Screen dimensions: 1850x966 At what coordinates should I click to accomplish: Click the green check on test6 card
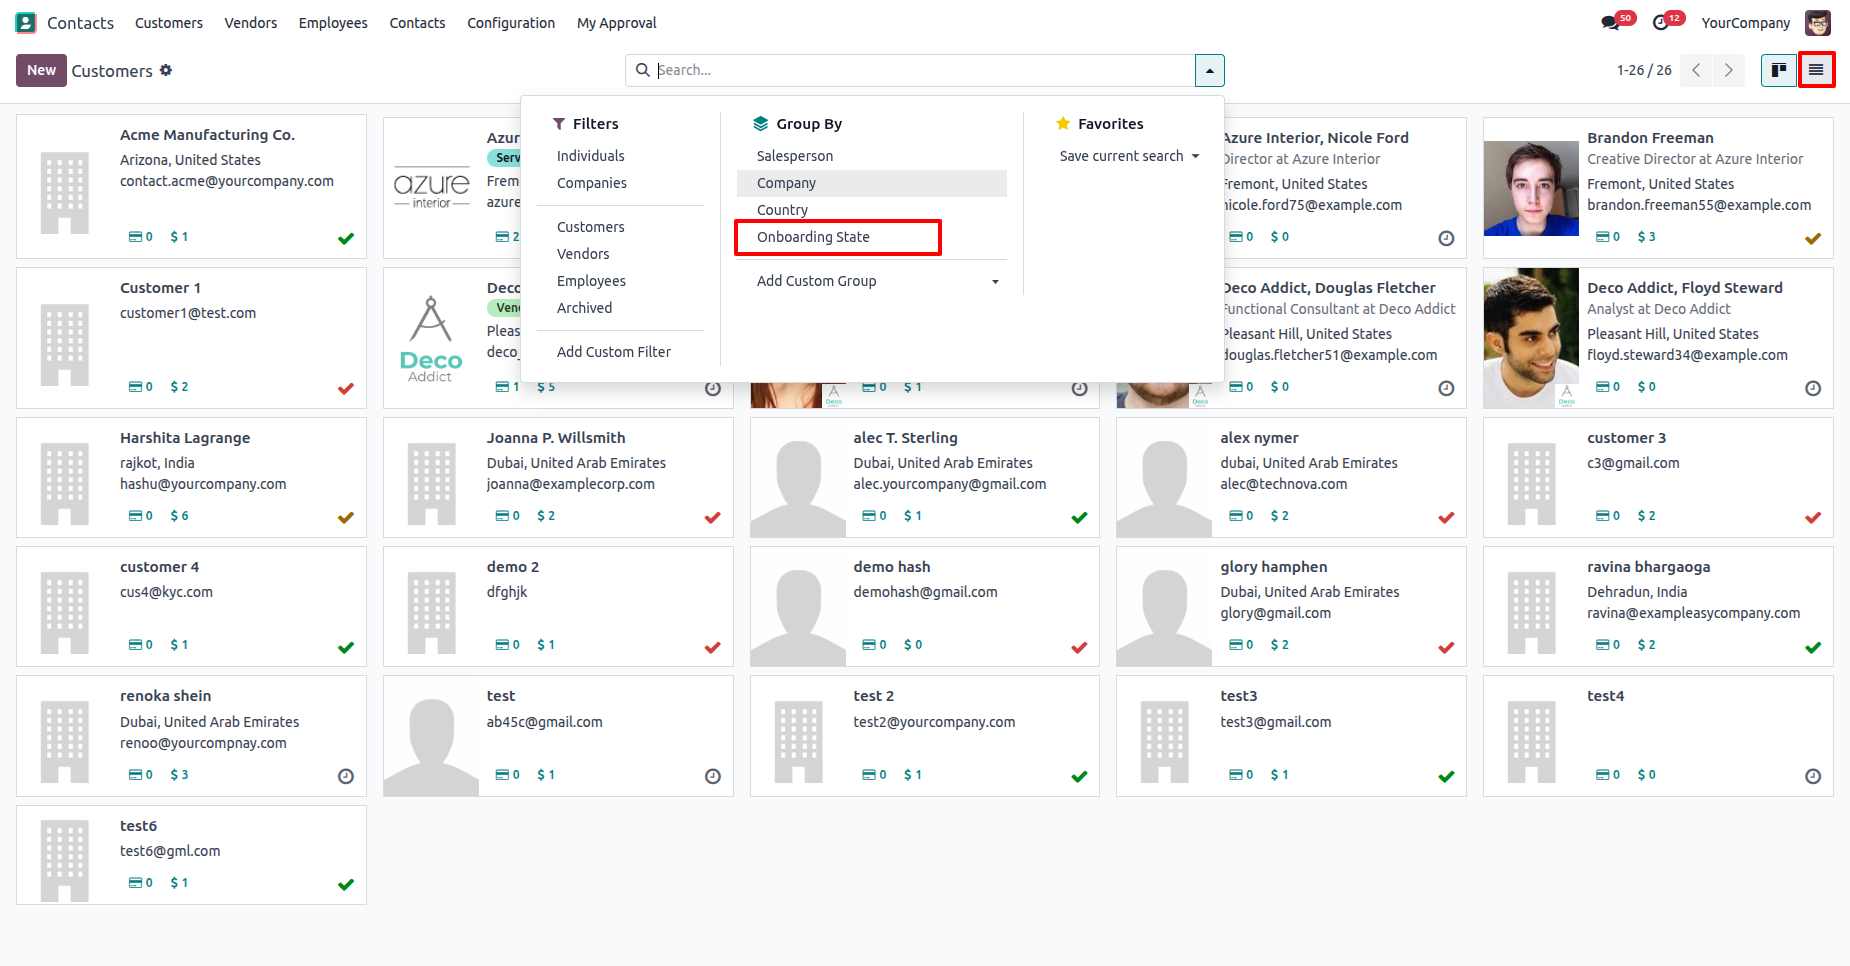[x=346, y=884]
